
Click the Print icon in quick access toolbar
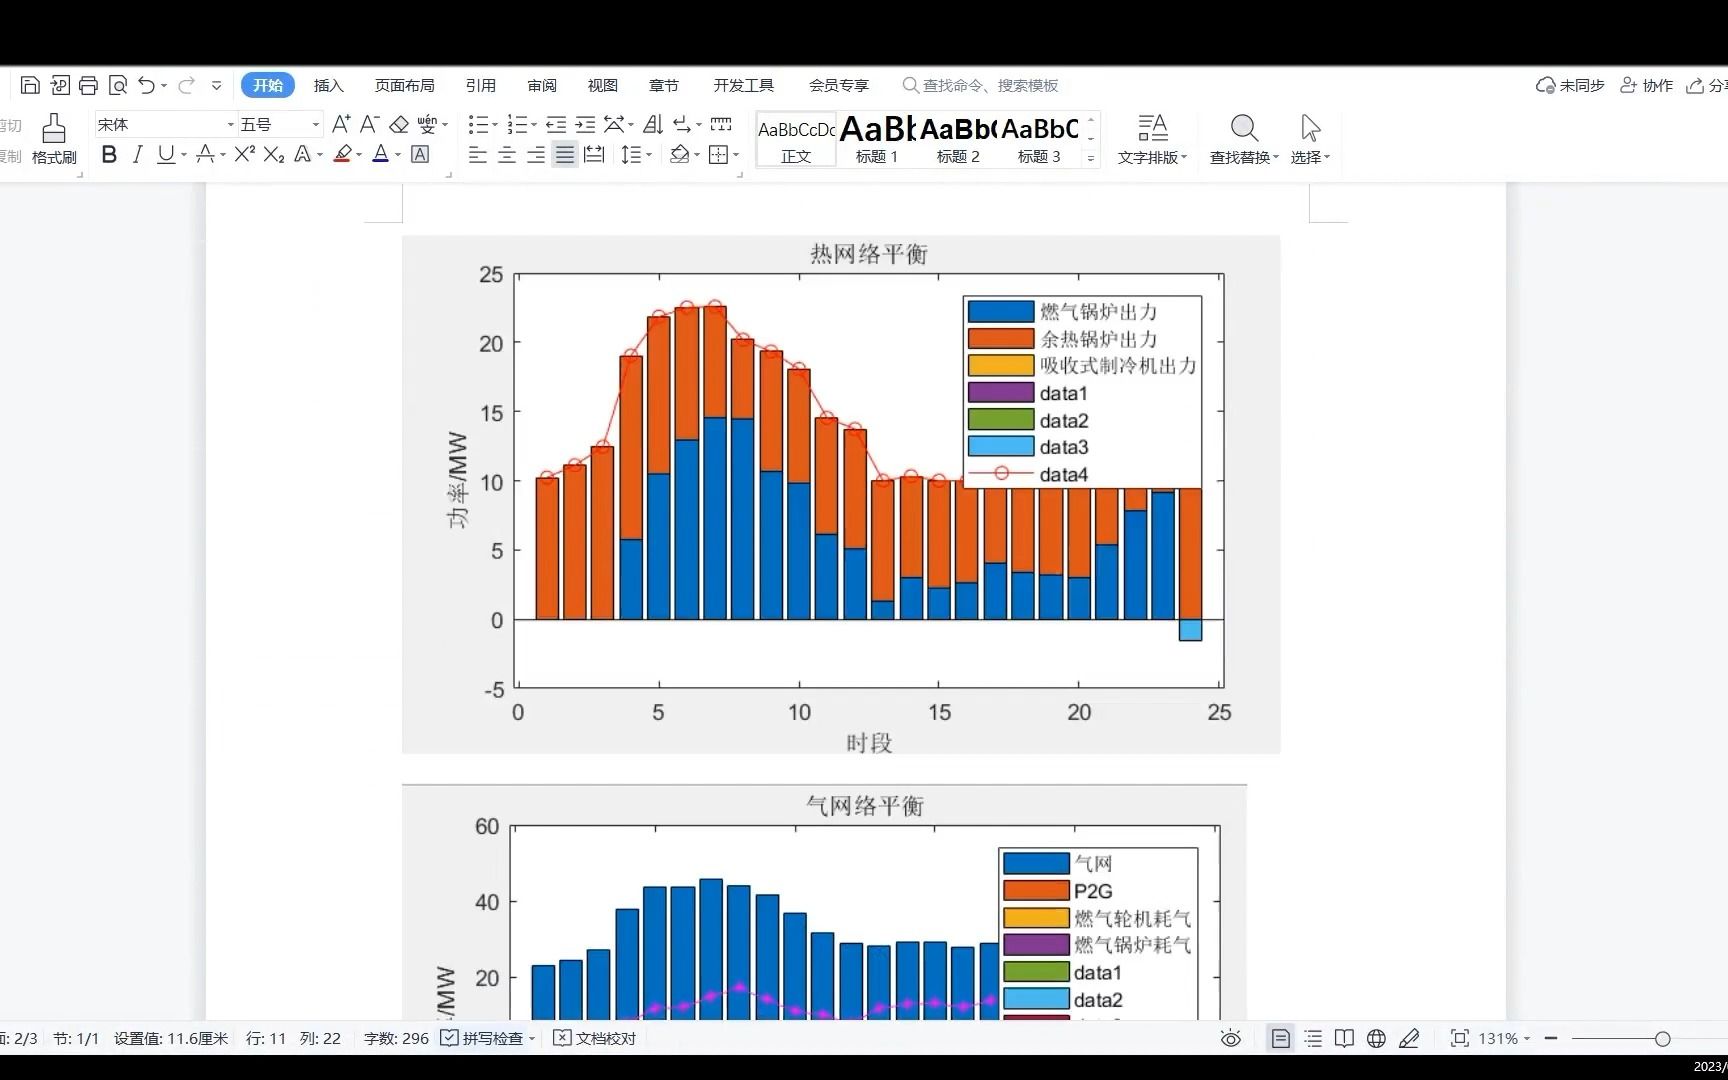(88, 85)
